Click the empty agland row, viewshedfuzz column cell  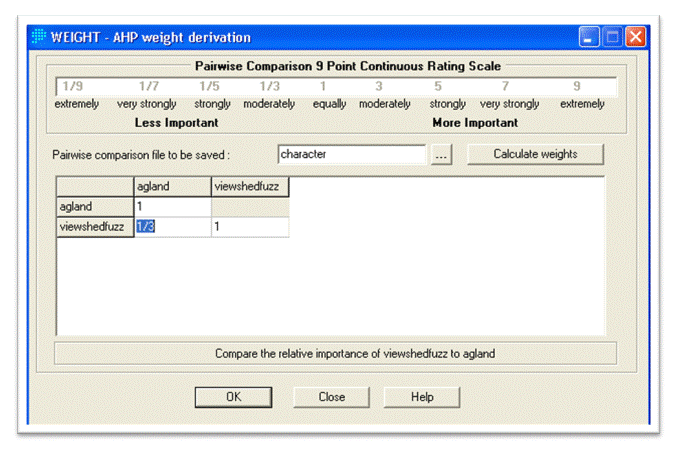[x=250, y=206]
